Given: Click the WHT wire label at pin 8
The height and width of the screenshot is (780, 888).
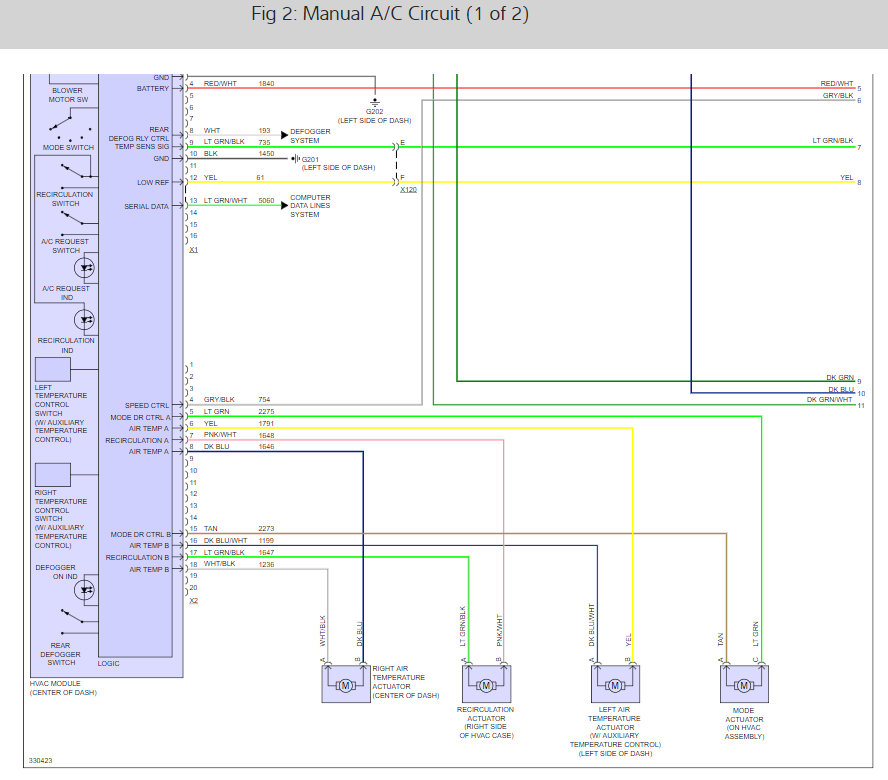Looking at the screenshot, I should click(x=212, y=130).
